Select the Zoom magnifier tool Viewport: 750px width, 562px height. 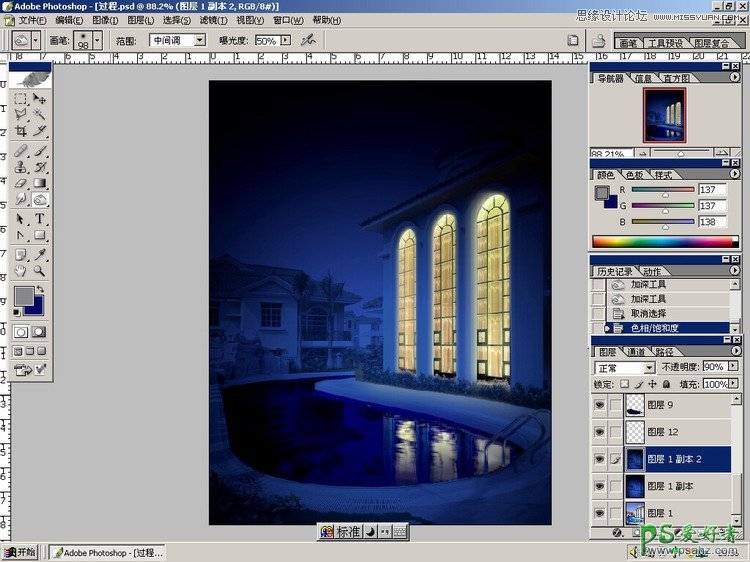pos(40,270)
